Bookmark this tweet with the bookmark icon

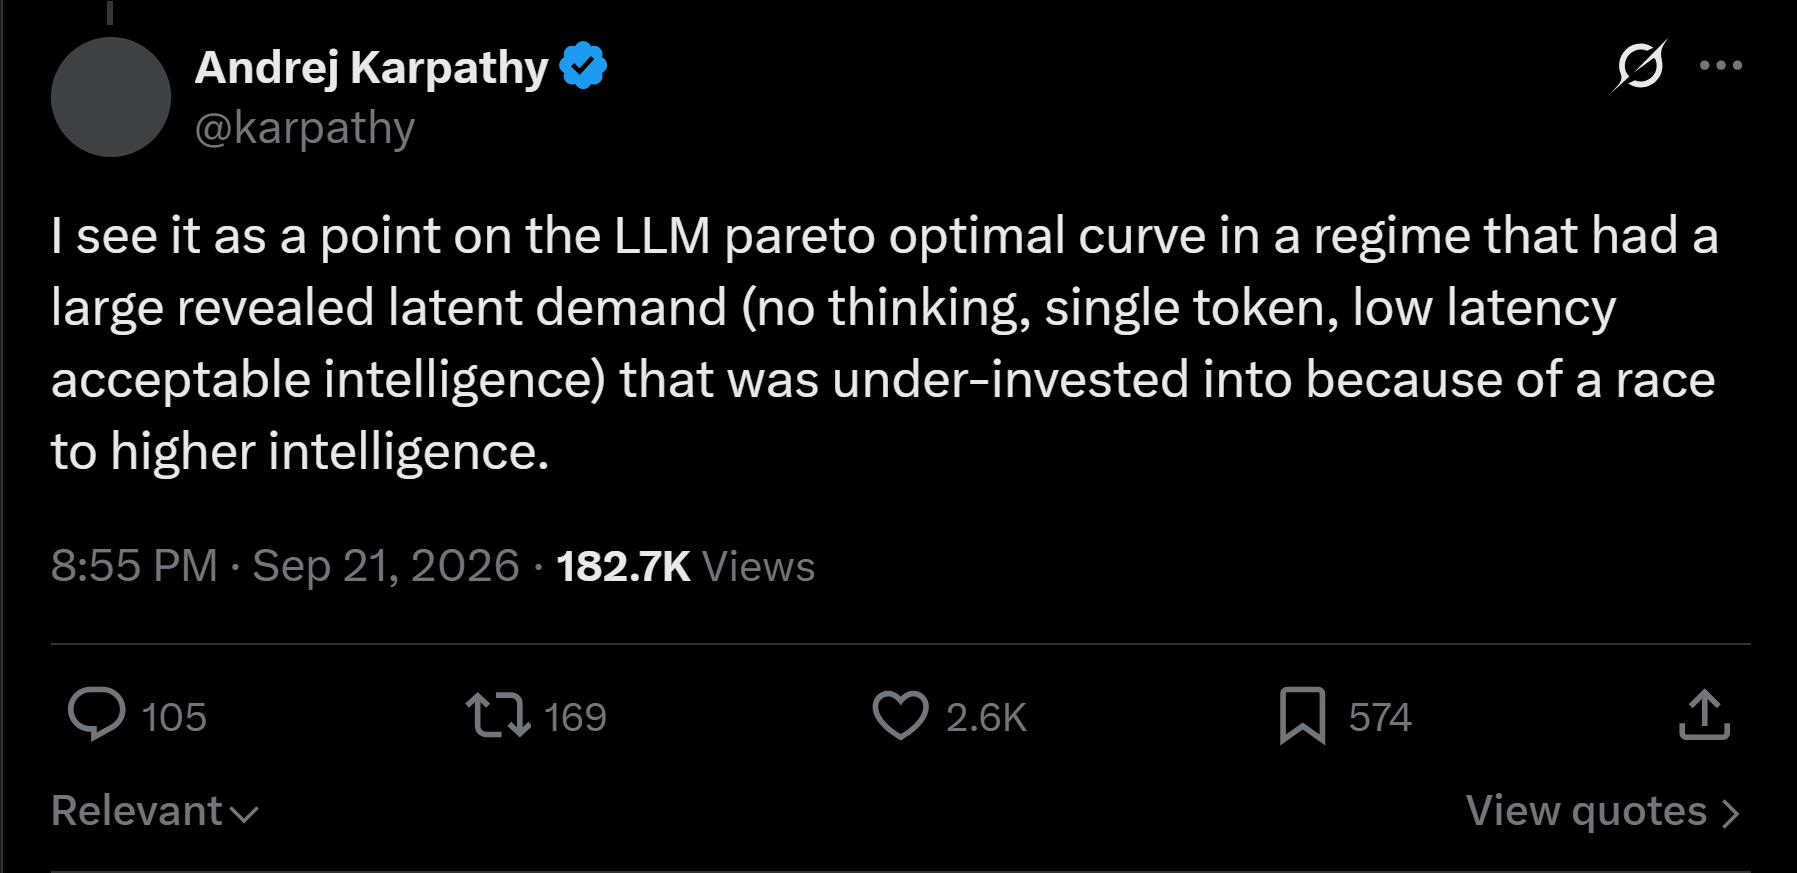click(1302, 716)
